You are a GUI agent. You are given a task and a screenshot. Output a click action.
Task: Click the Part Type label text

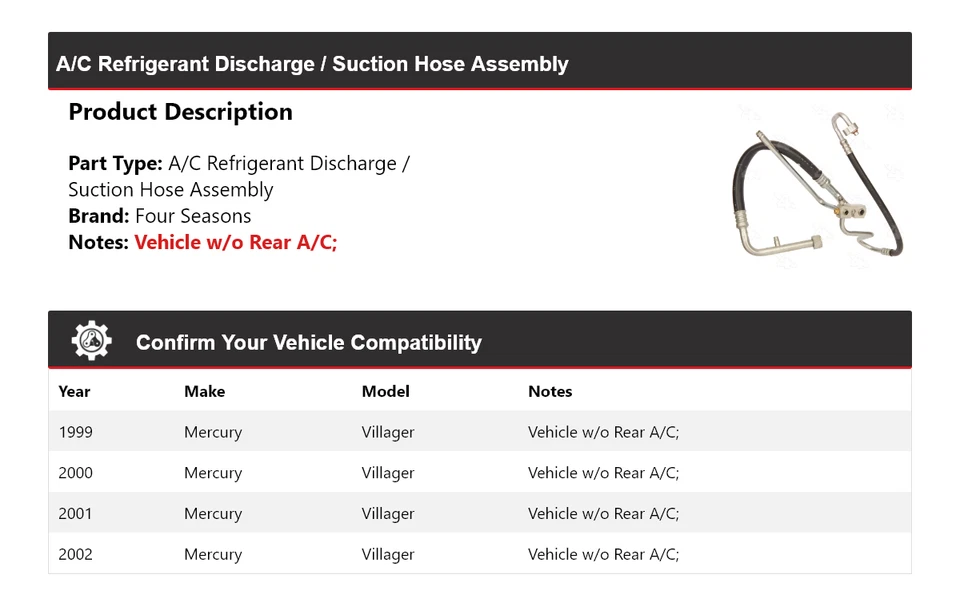[x=115, y=163]
